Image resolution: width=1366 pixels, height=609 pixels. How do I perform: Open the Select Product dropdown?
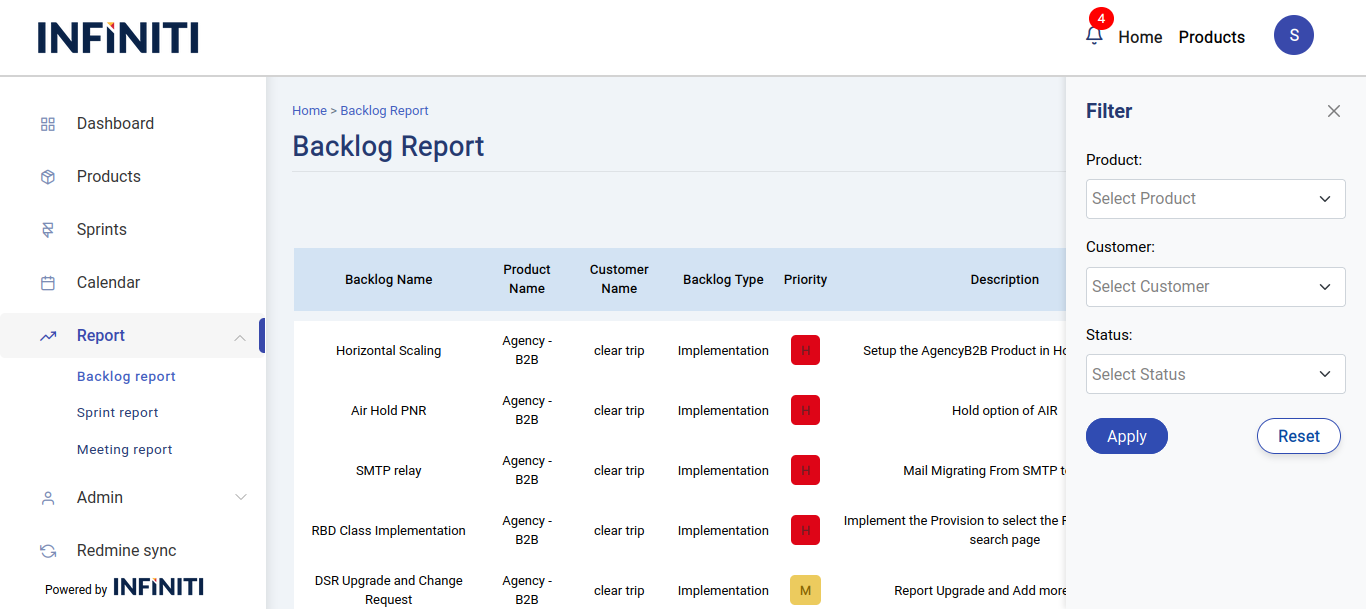[x=1215, y=199]
